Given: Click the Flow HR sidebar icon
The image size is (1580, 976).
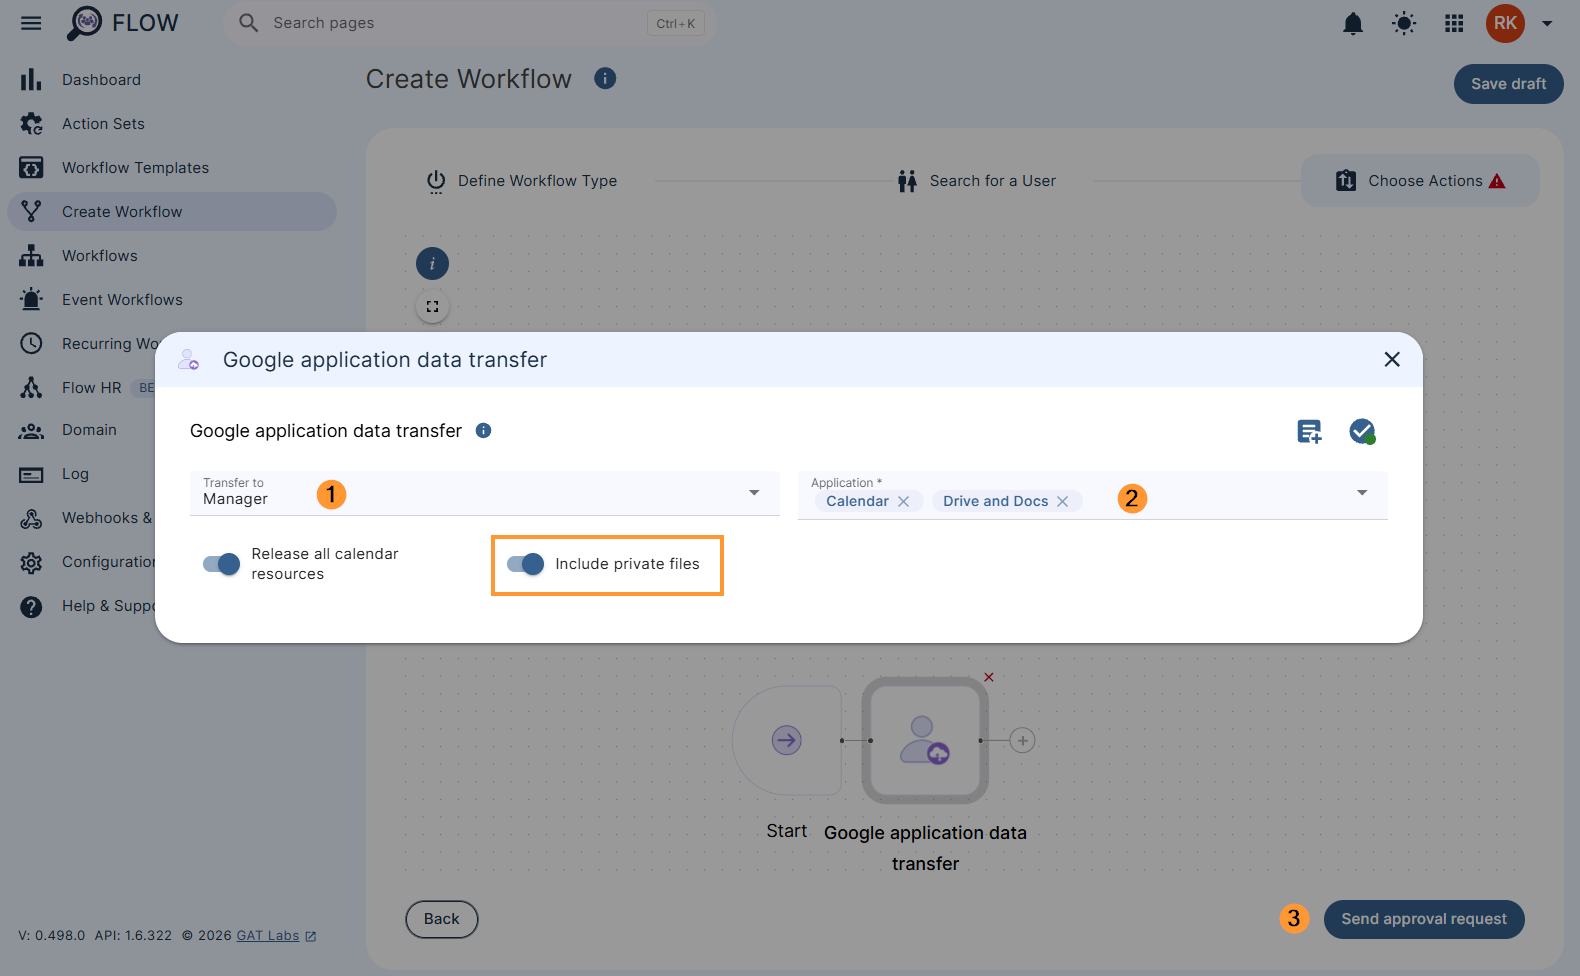Looking at the screenshot, I should click(x=31, y=388).
